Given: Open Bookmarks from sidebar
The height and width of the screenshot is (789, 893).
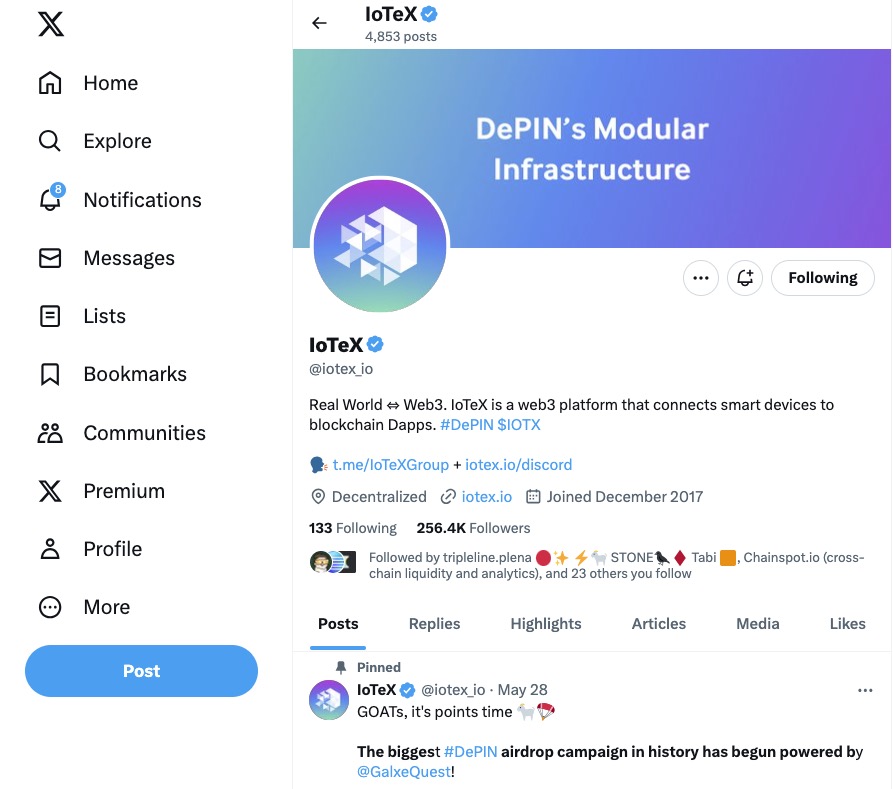Looking at the screenshot, I should (50, 374).
